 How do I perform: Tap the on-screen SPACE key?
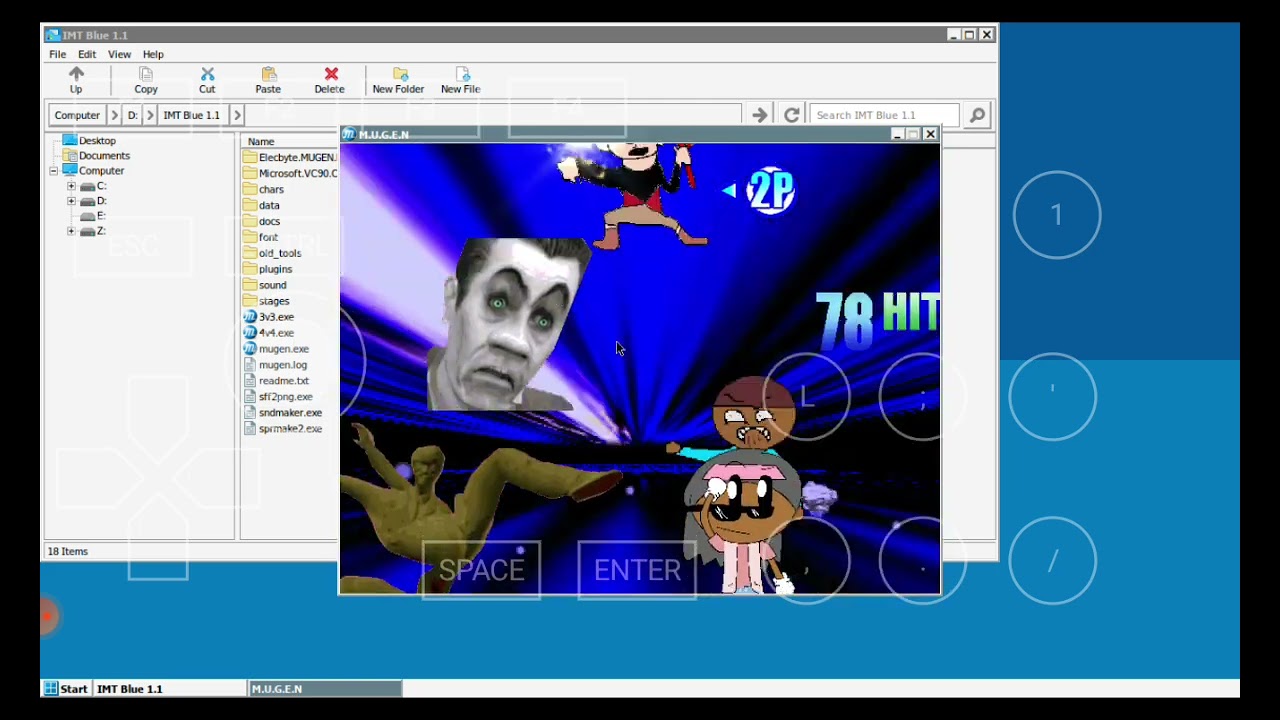481,570
